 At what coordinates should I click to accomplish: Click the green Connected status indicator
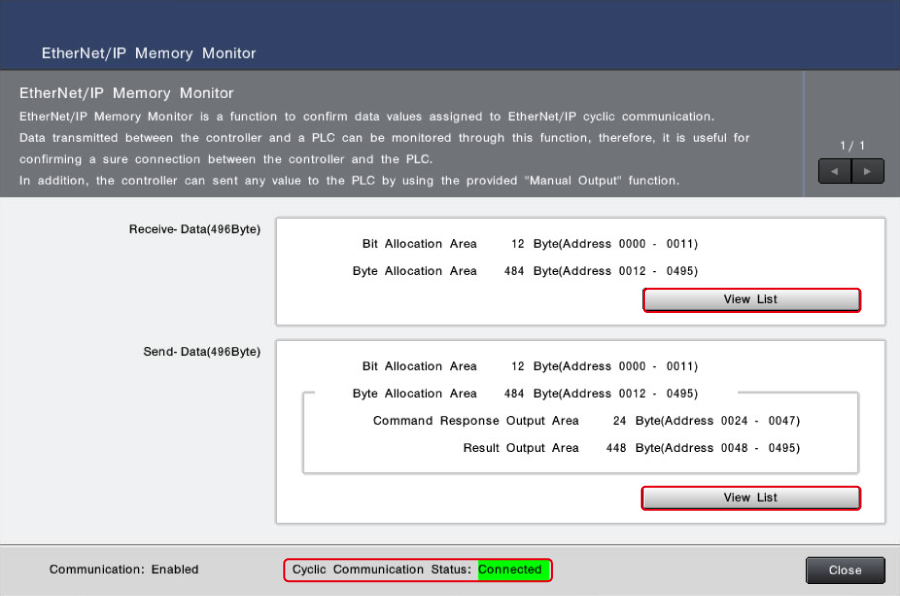tap(510, 570)
